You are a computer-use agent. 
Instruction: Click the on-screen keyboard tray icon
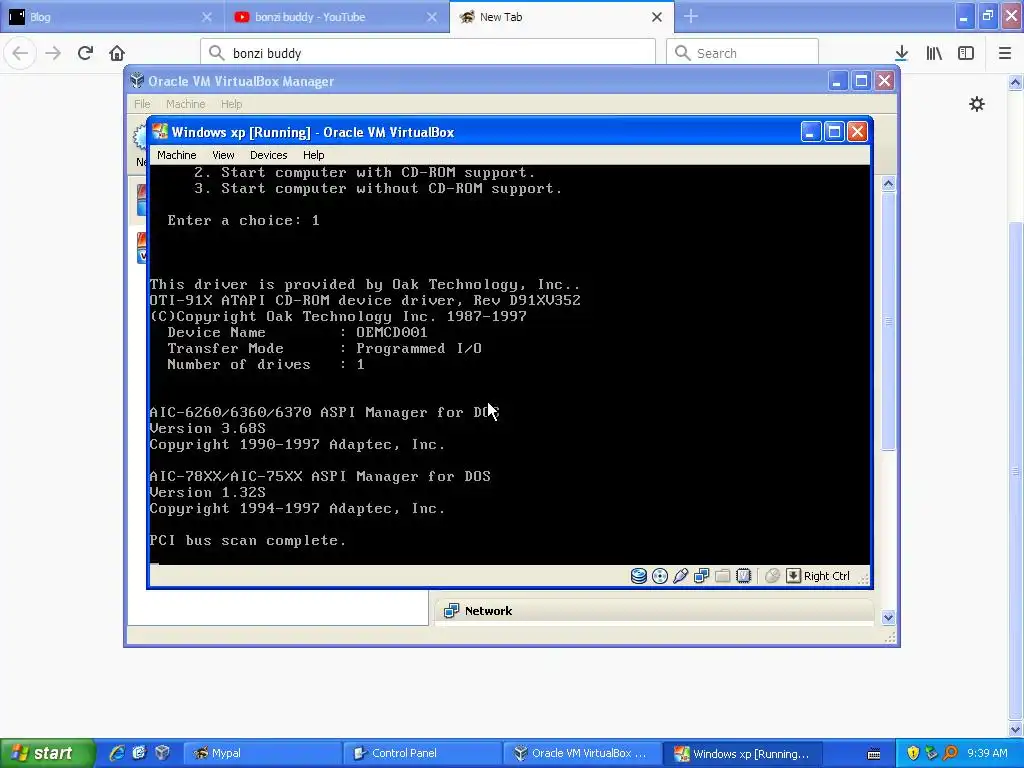[874, 754]
